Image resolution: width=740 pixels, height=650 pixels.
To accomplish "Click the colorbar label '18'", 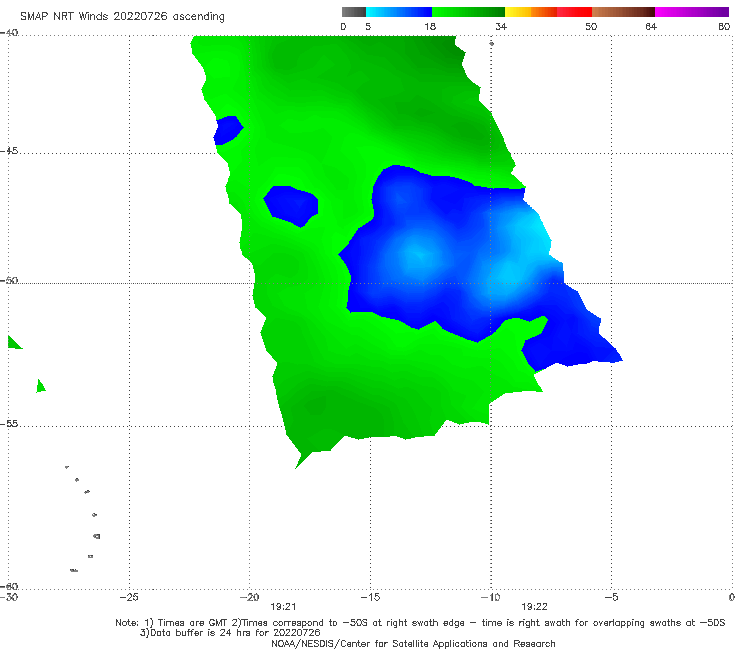I will (430, 26).
